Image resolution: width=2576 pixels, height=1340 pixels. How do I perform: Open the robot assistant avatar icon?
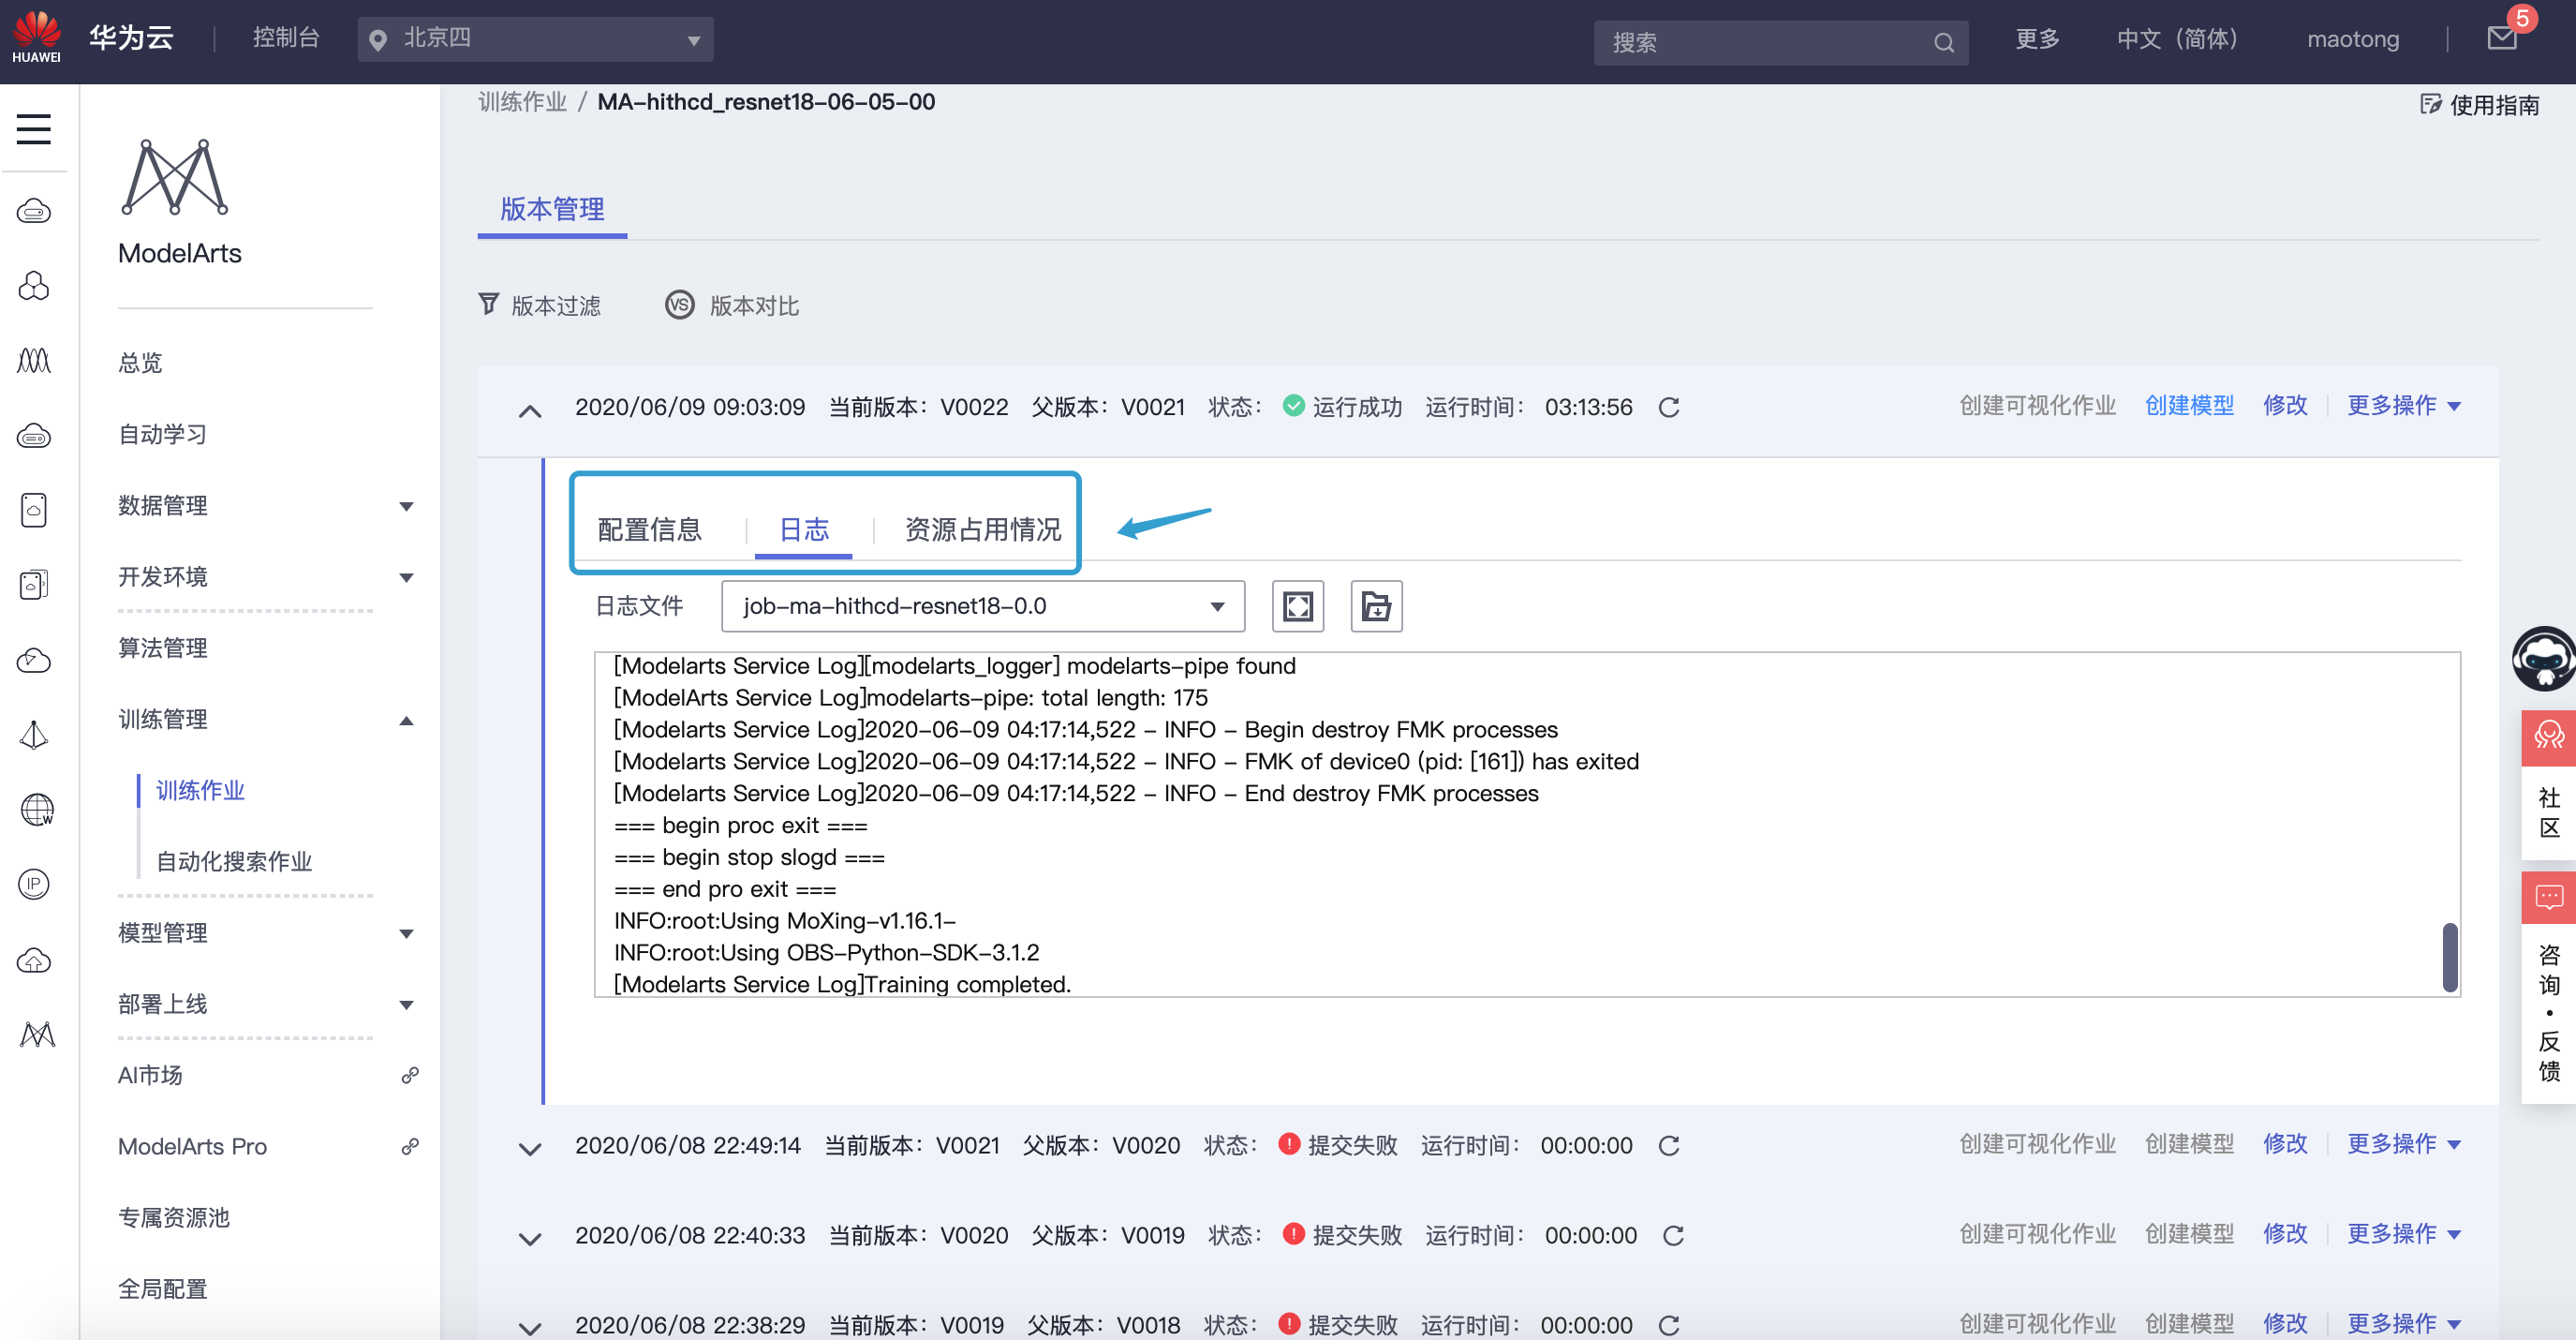pos(2543,658)
